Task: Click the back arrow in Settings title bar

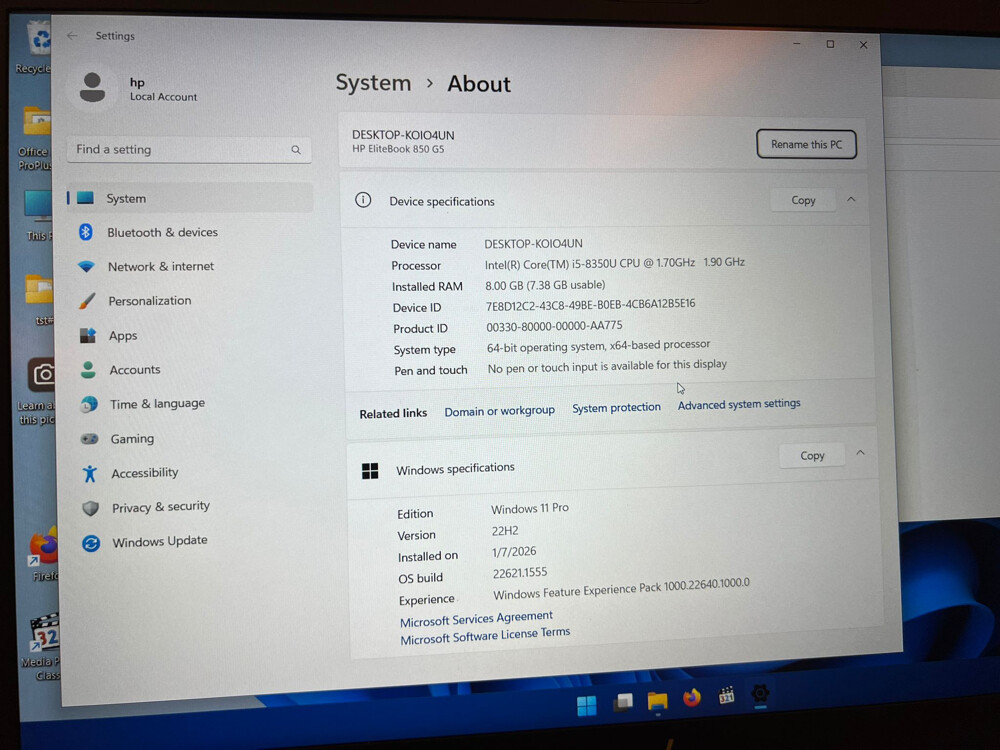Action: point(72,36)
